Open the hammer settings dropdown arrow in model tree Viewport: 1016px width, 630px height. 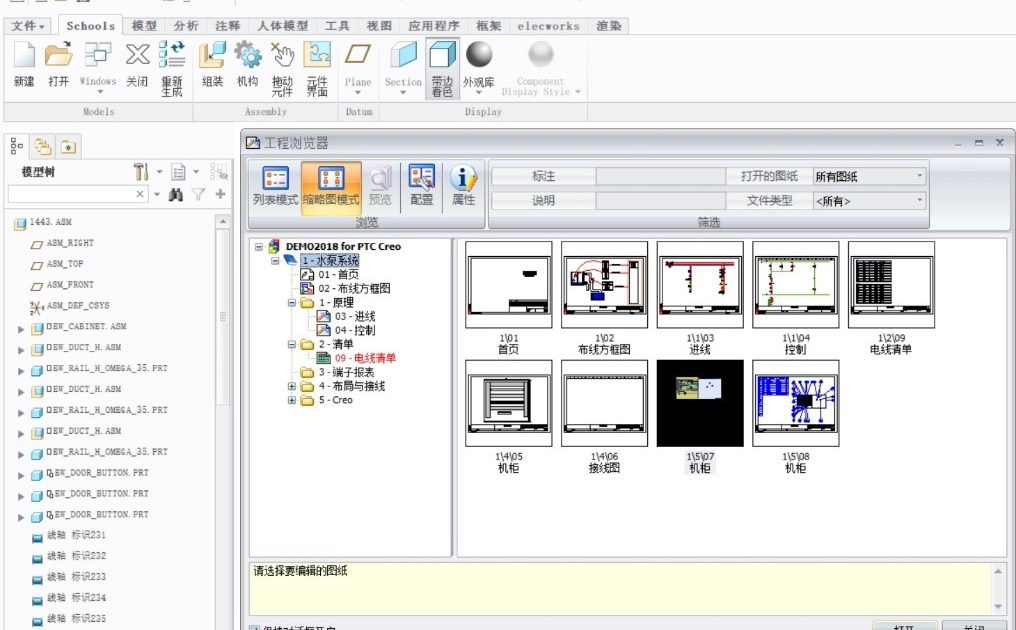click(159, 172)
